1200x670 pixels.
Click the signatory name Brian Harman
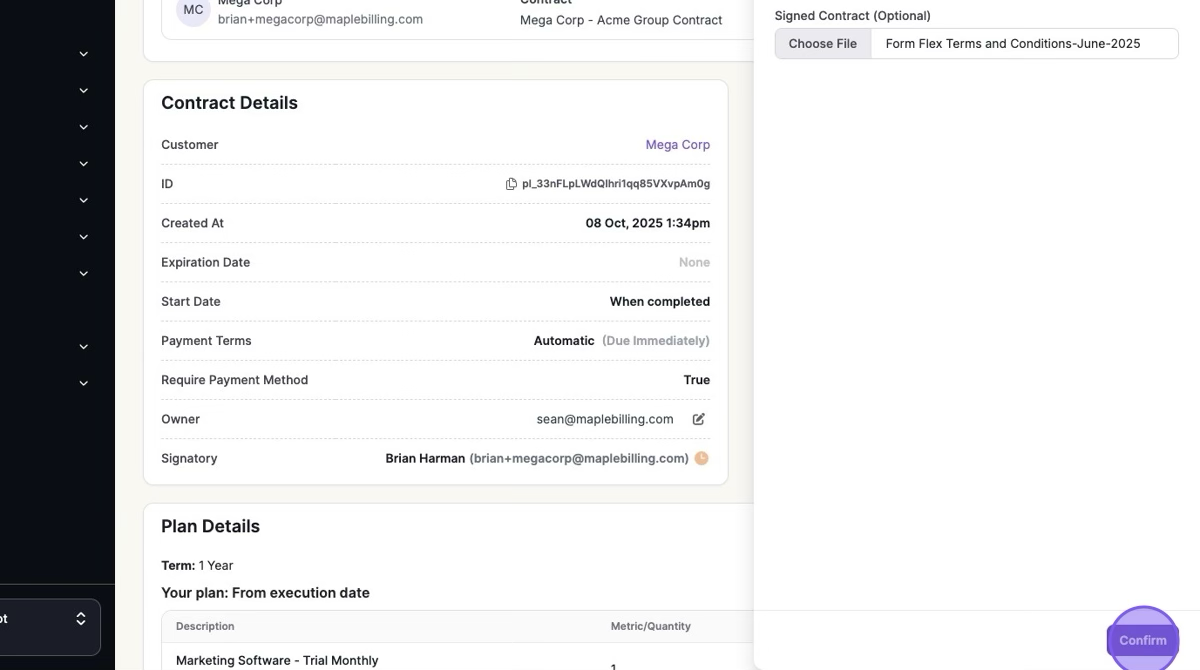(425, 458)
